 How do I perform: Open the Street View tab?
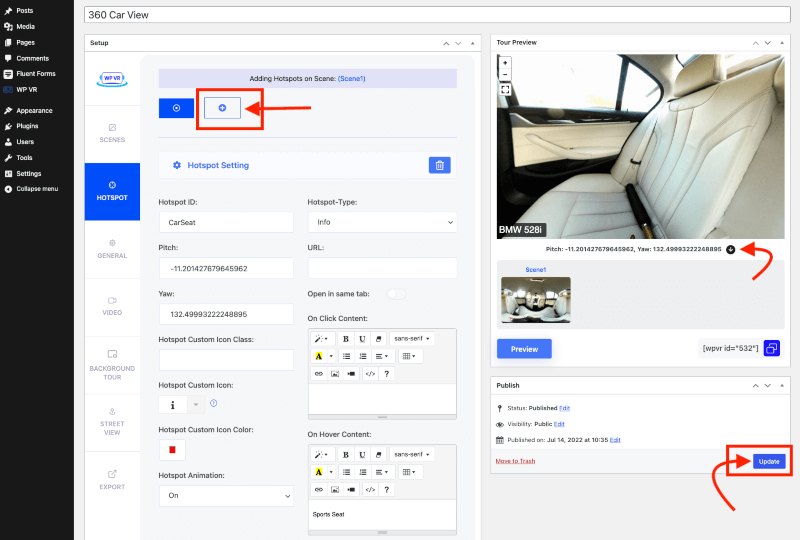click(112, 422)
